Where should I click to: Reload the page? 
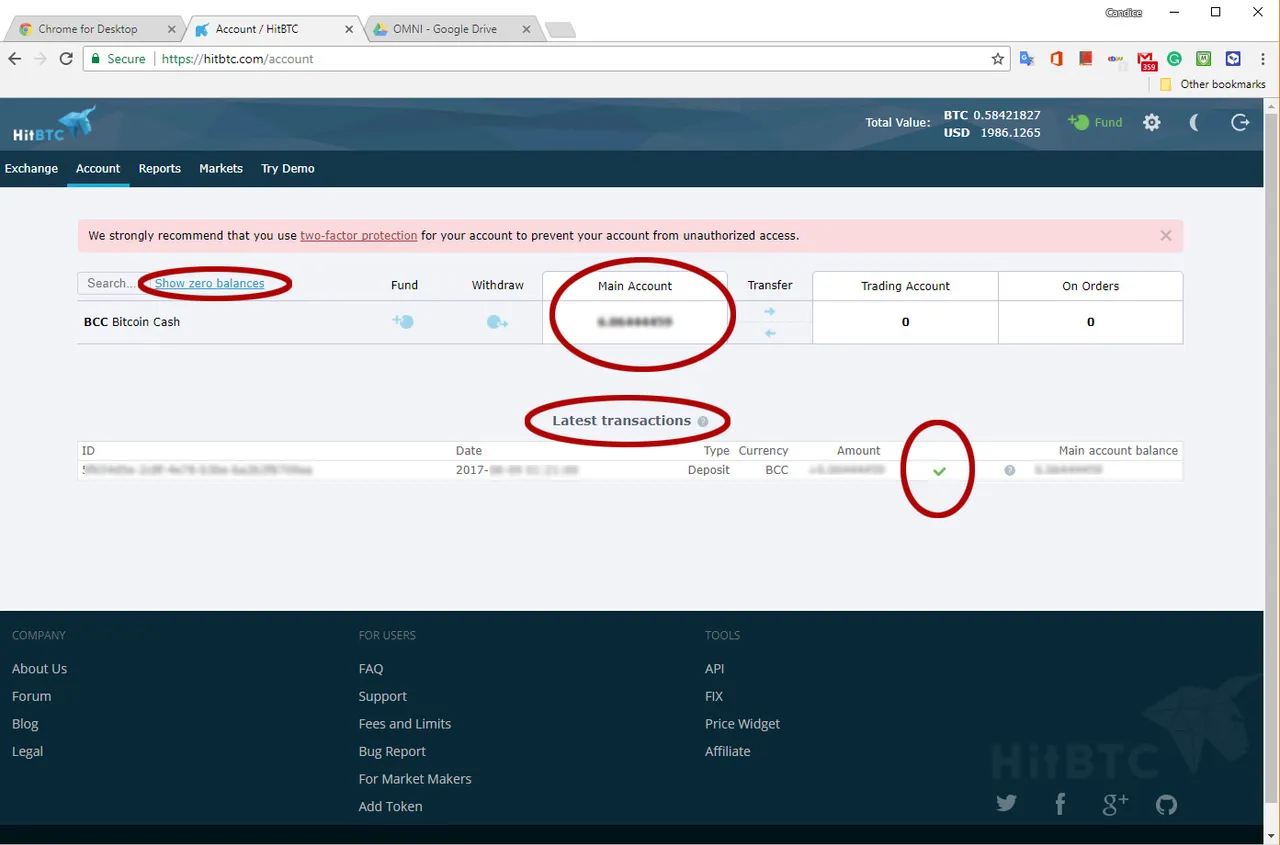pos(66,59)
